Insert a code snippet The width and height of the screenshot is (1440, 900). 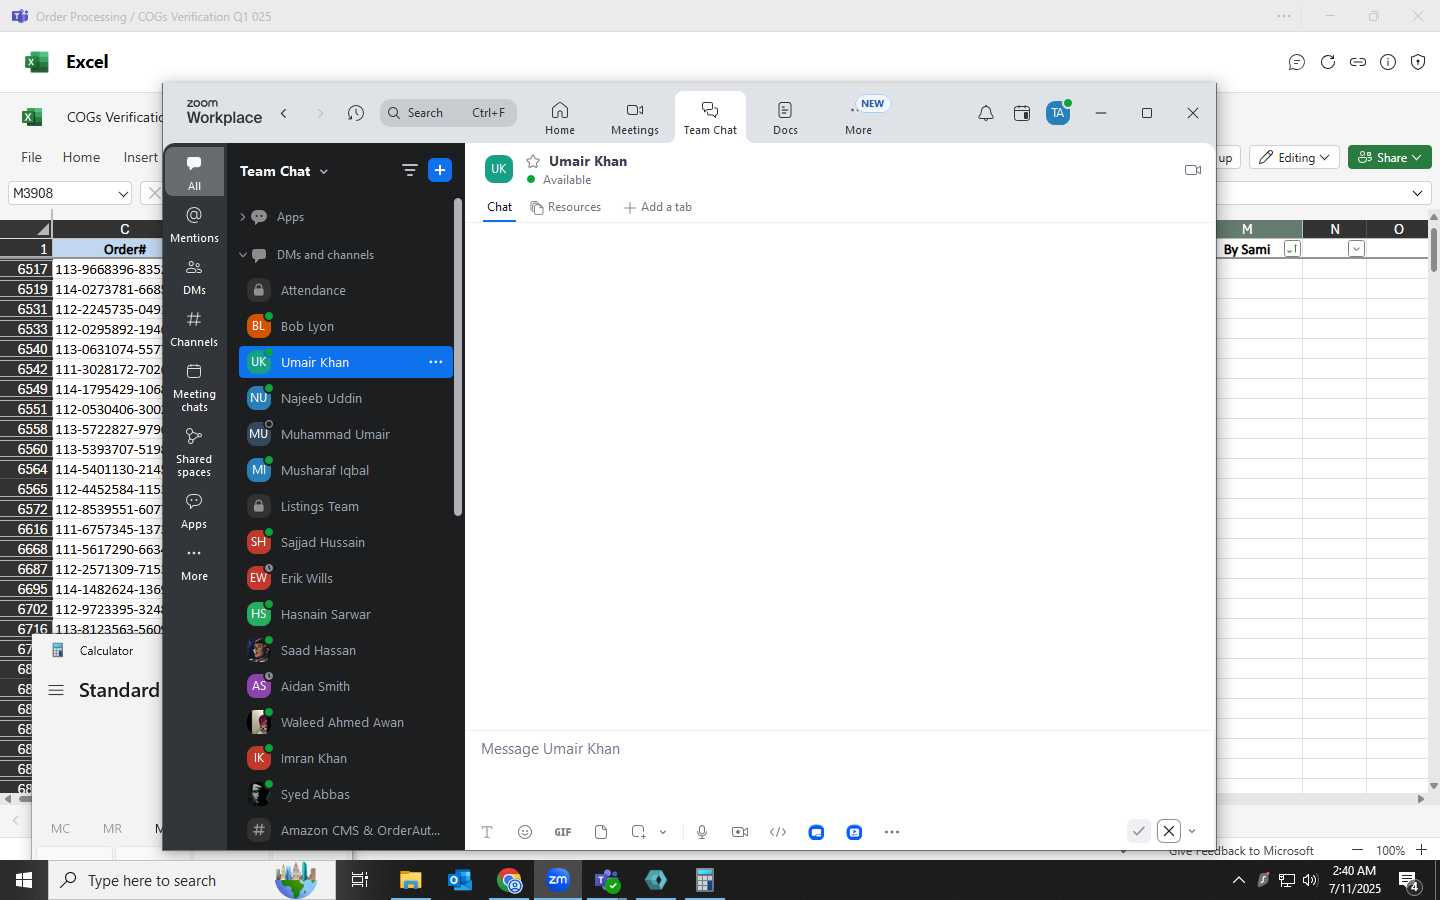[778, 832]
